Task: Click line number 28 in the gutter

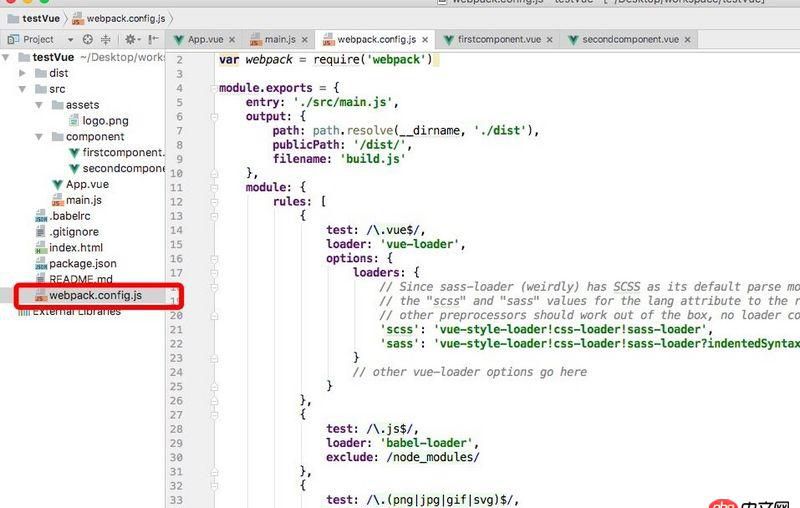Action: [x=176, y=429]
